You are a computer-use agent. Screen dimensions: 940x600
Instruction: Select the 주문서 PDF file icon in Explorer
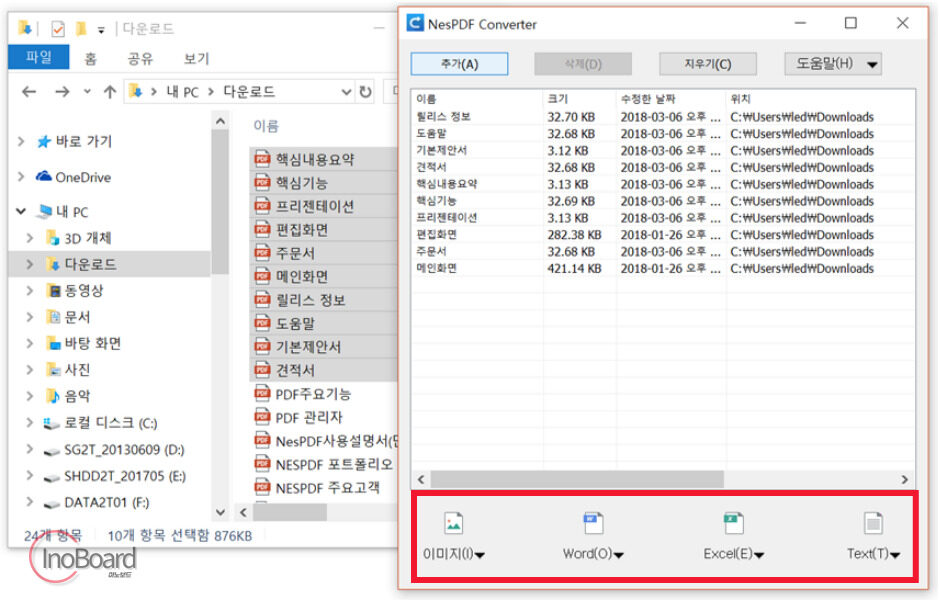[262, 252]
